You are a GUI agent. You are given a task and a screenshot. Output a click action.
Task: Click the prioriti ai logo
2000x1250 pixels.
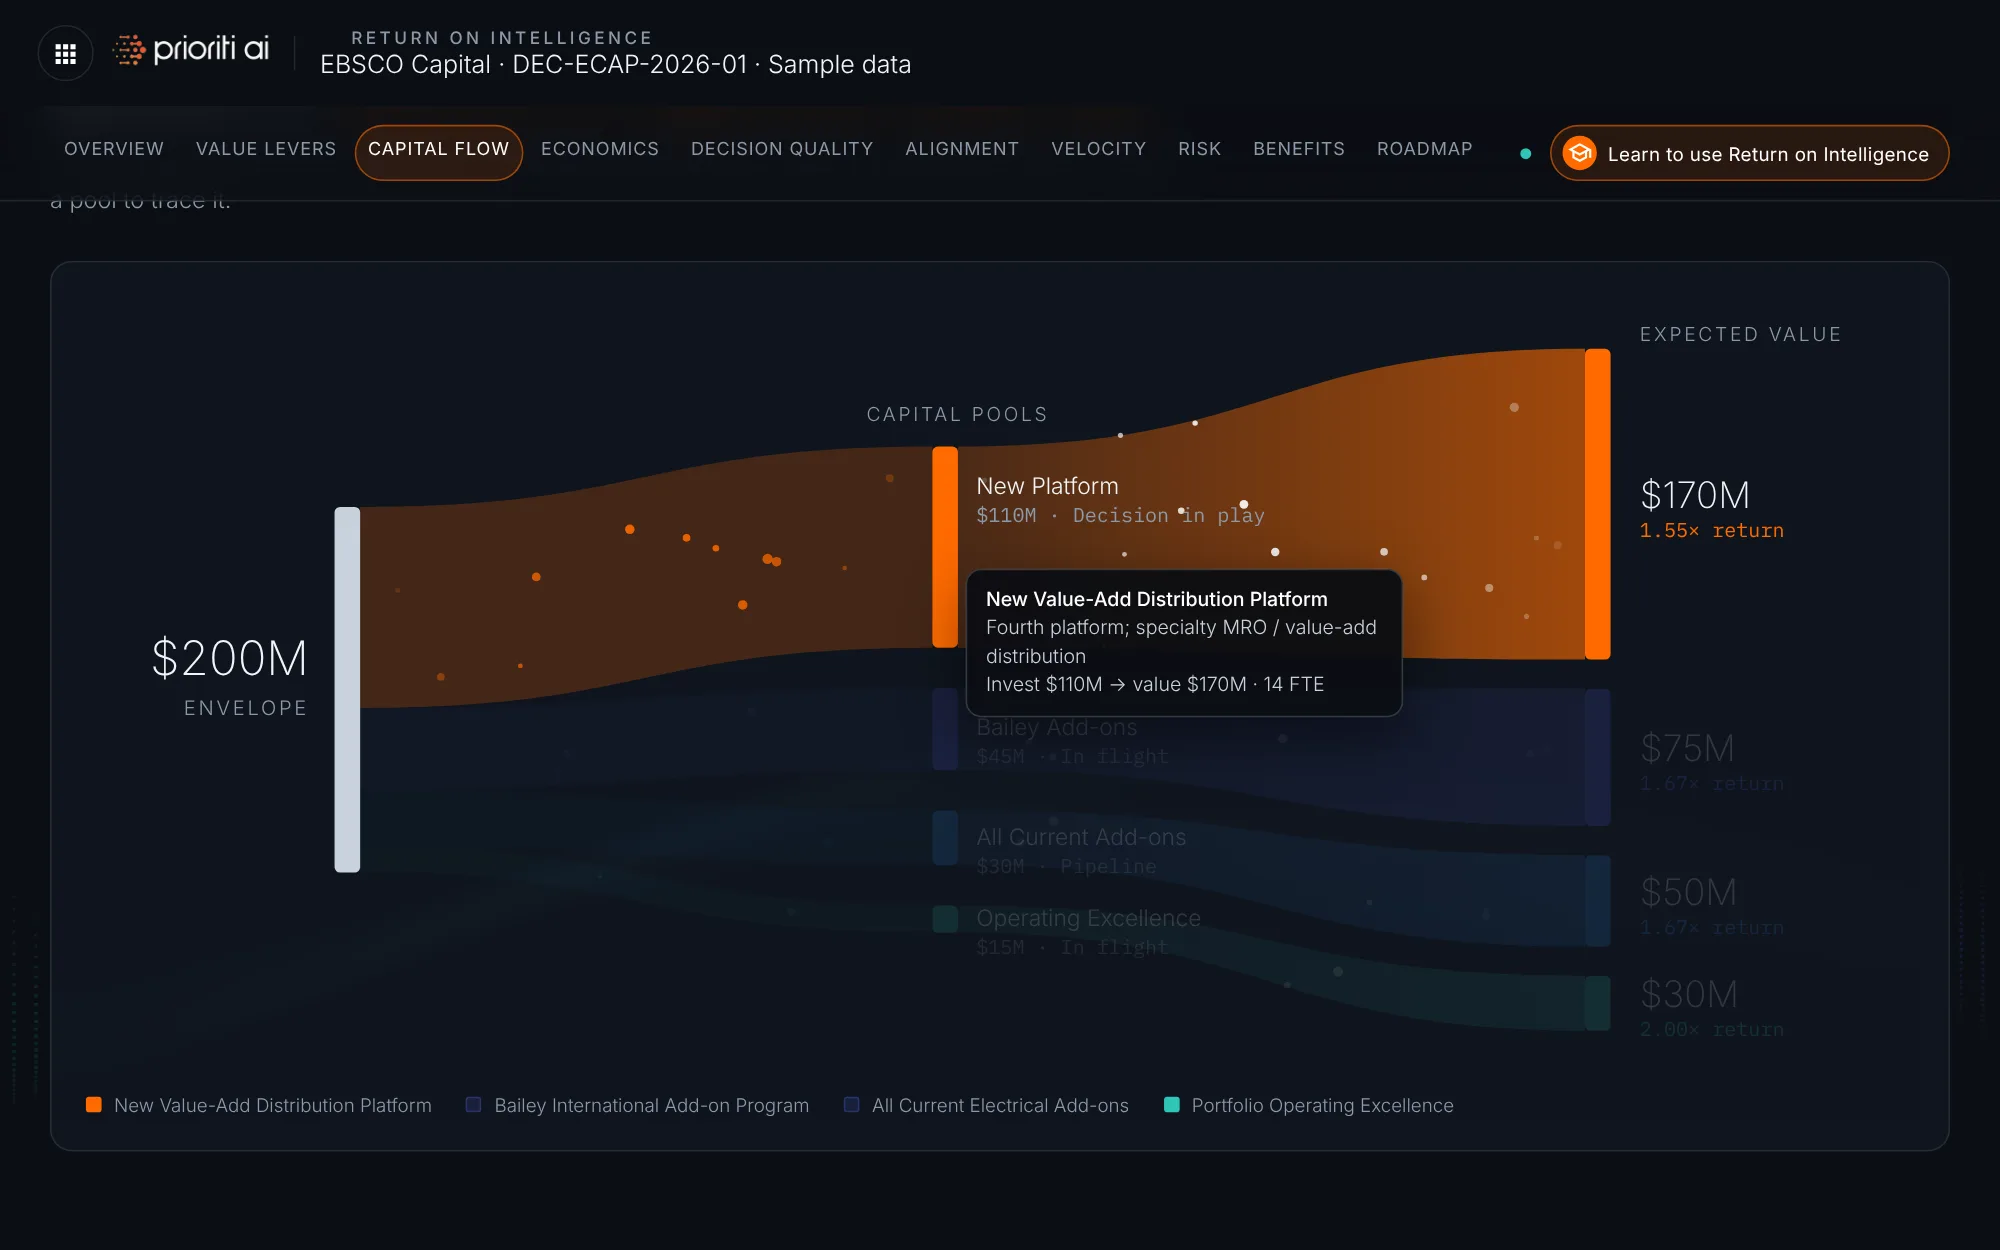(190, 49)
